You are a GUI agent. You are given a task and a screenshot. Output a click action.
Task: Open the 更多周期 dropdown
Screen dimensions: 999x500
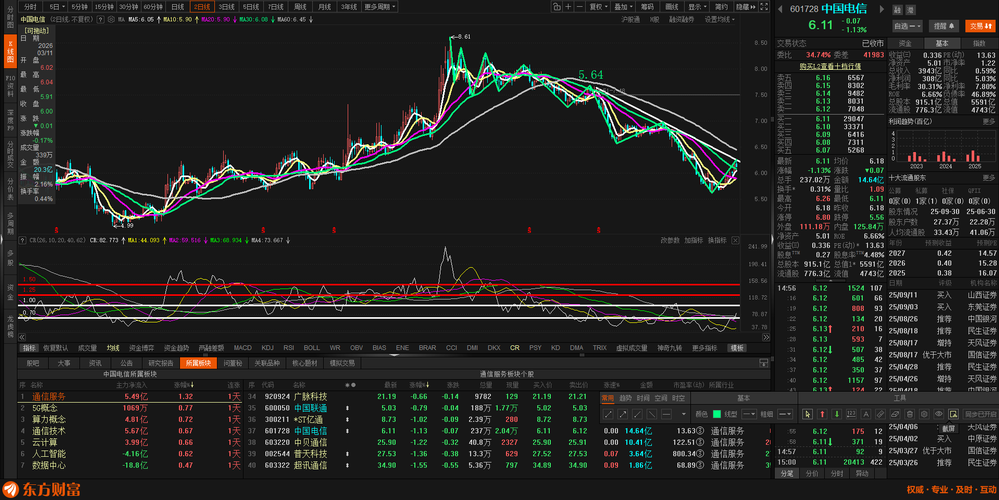[380, 7]
